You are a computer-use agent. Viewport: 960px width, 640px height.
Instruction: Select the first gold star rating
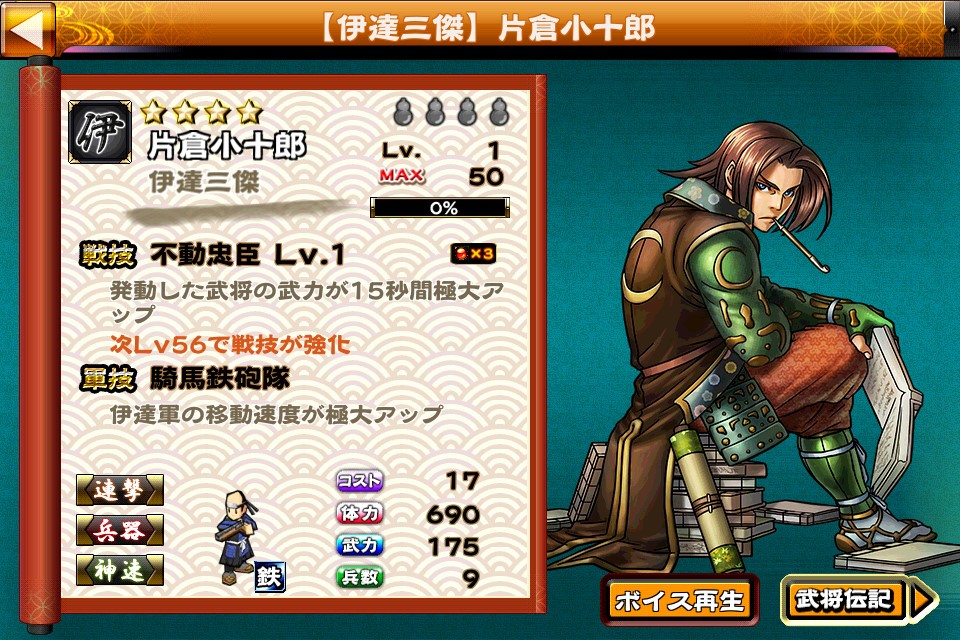pyautogui.click(x=153, y=112)
